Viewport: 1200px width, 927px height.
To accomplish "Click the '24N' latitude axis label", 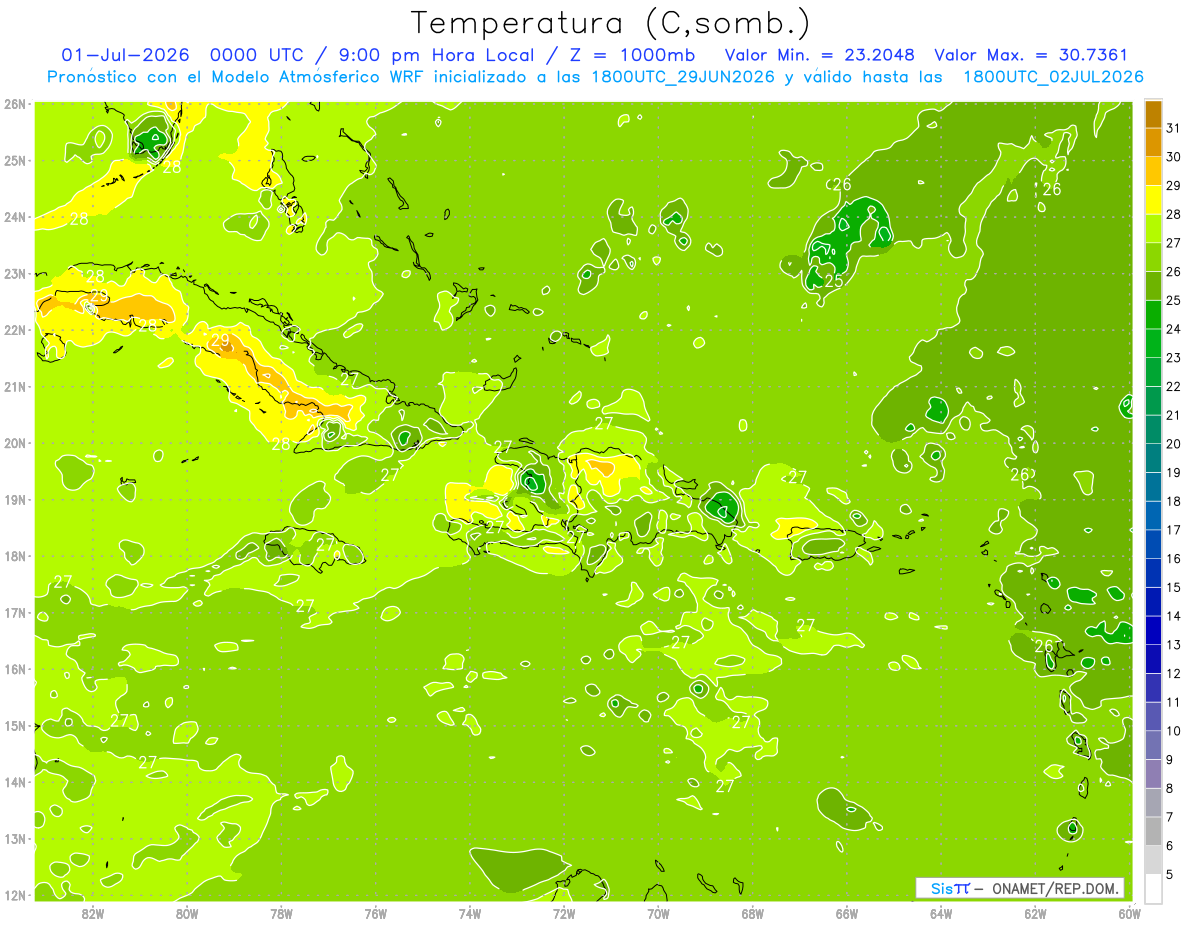I will 14,217.
